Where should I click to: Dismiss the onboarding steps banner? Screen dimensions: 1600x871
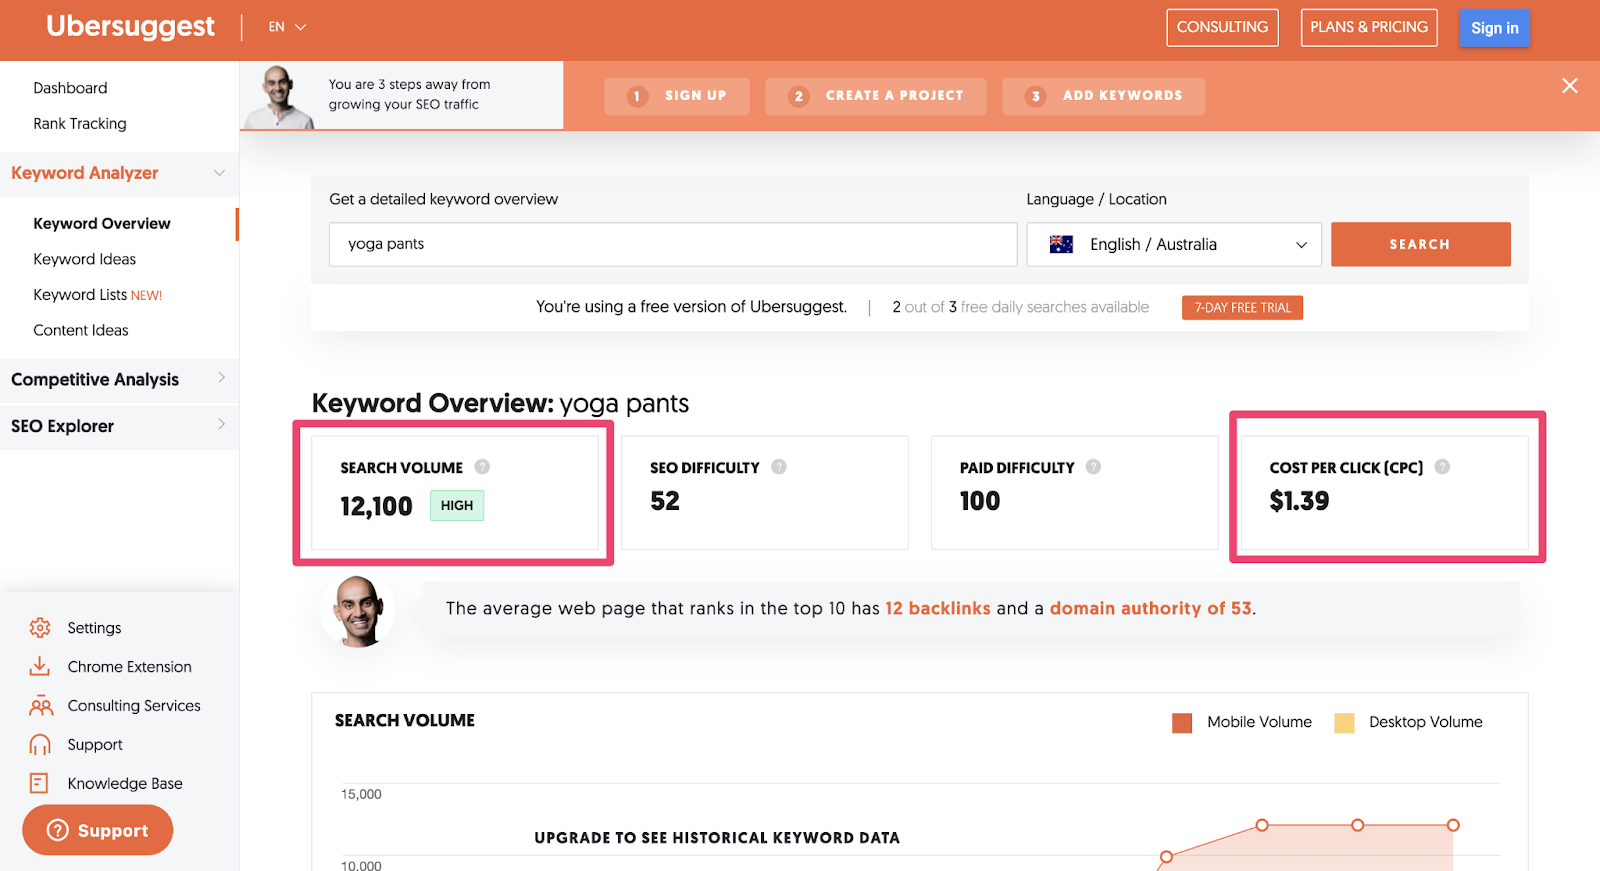pos(1570,86)
